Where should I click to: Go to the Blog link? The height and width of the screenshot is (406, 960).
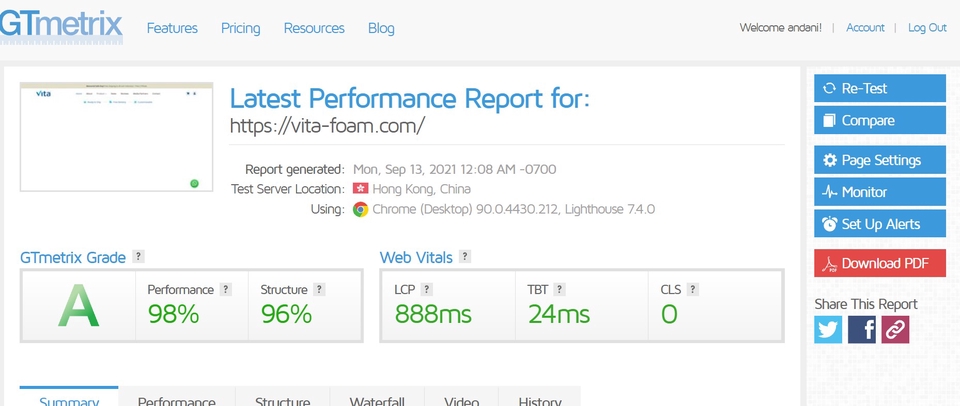coord(381,28)
